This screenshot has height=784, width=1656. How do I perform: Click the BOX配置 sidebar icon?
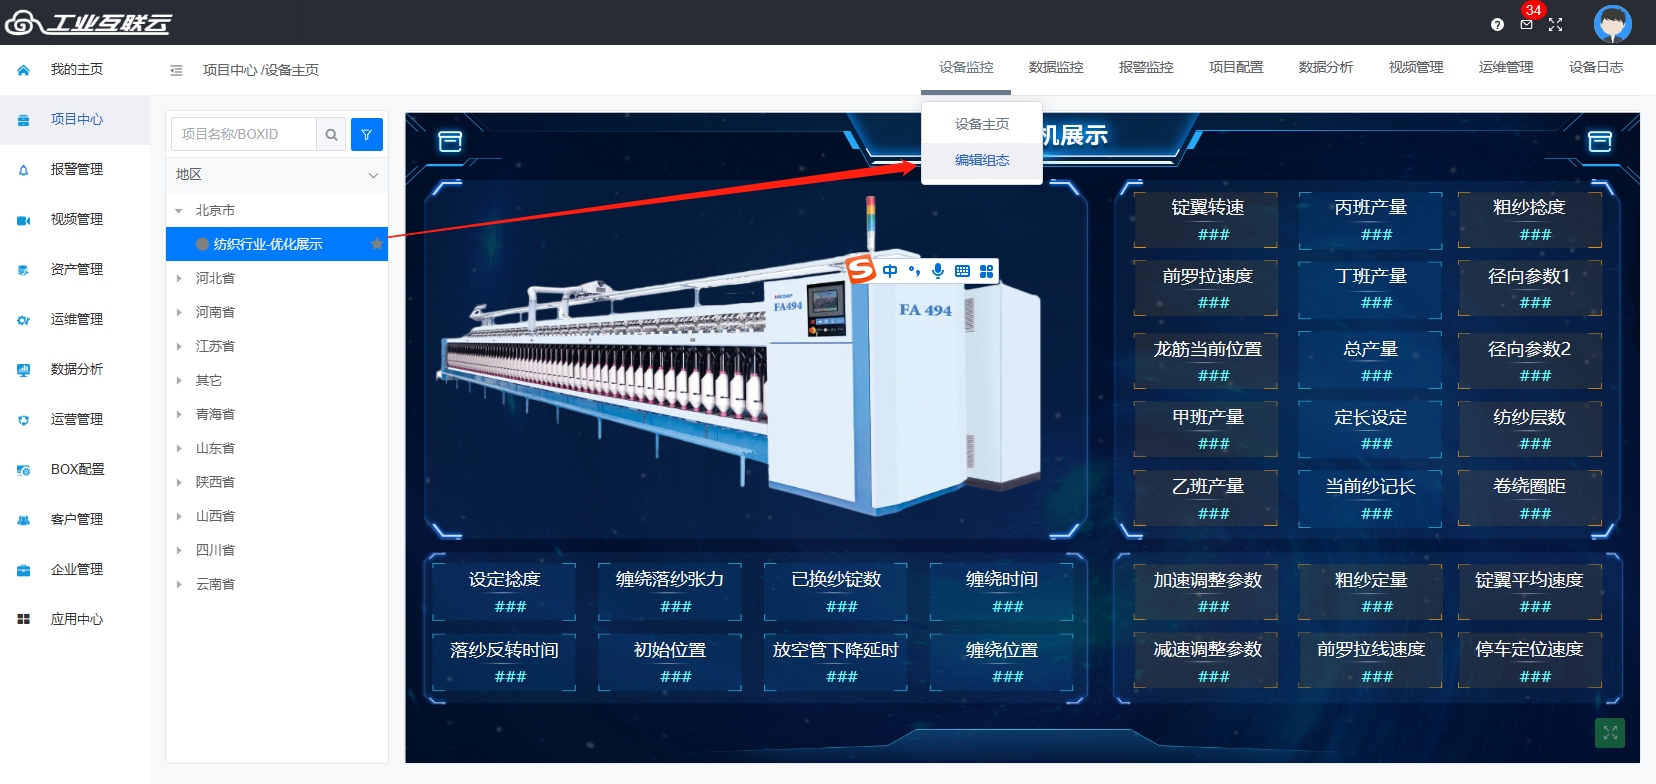[x=23, y=470]
